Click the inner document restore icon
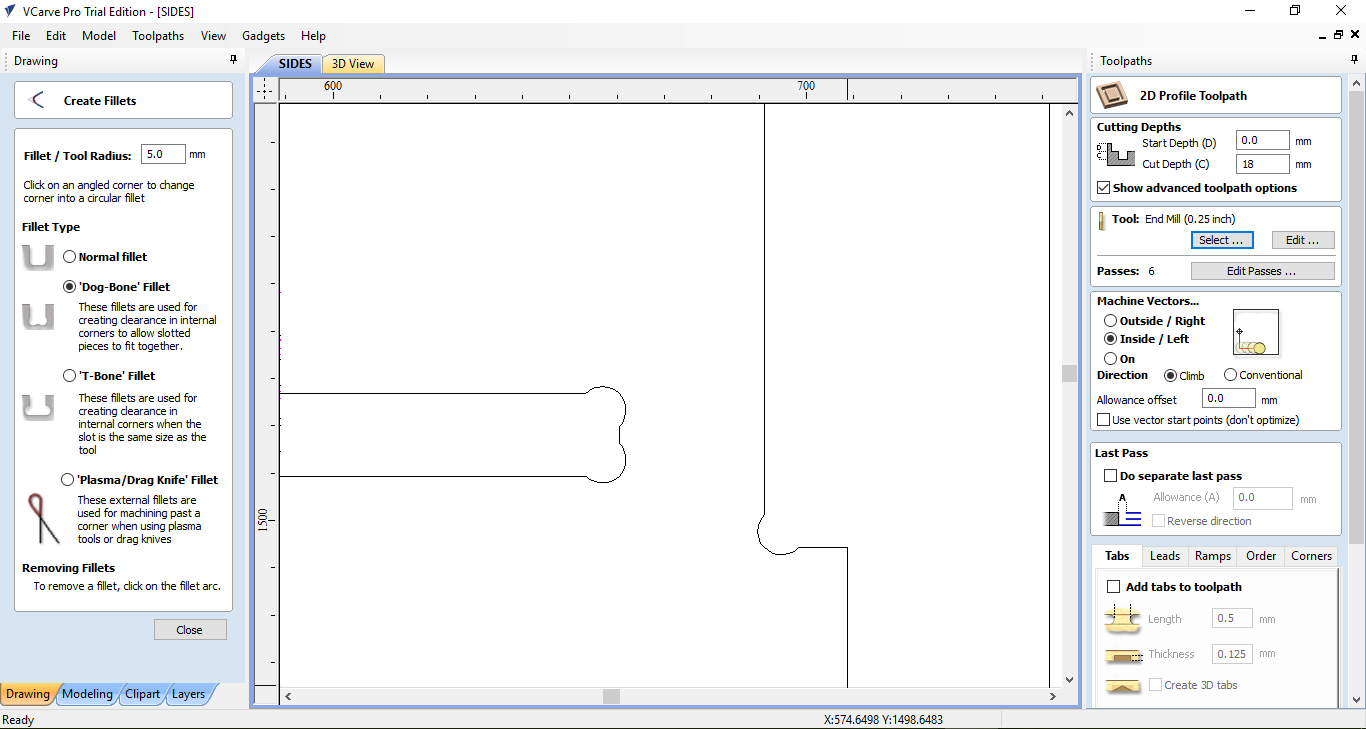 coord(1338,35)
